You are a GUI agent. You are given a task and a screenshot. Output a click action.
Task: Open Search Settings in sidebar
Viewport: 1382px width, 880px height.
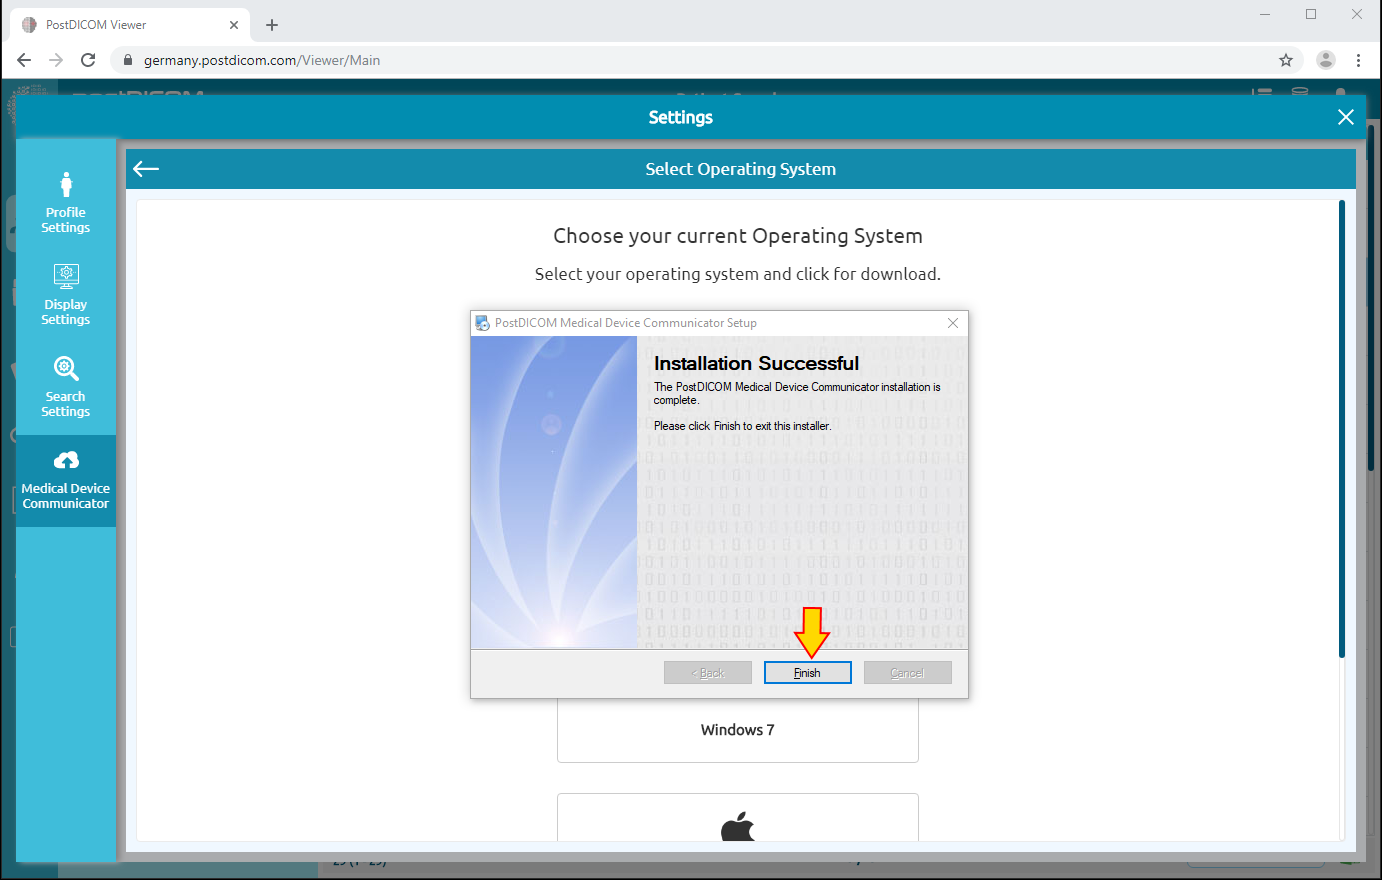66,387
